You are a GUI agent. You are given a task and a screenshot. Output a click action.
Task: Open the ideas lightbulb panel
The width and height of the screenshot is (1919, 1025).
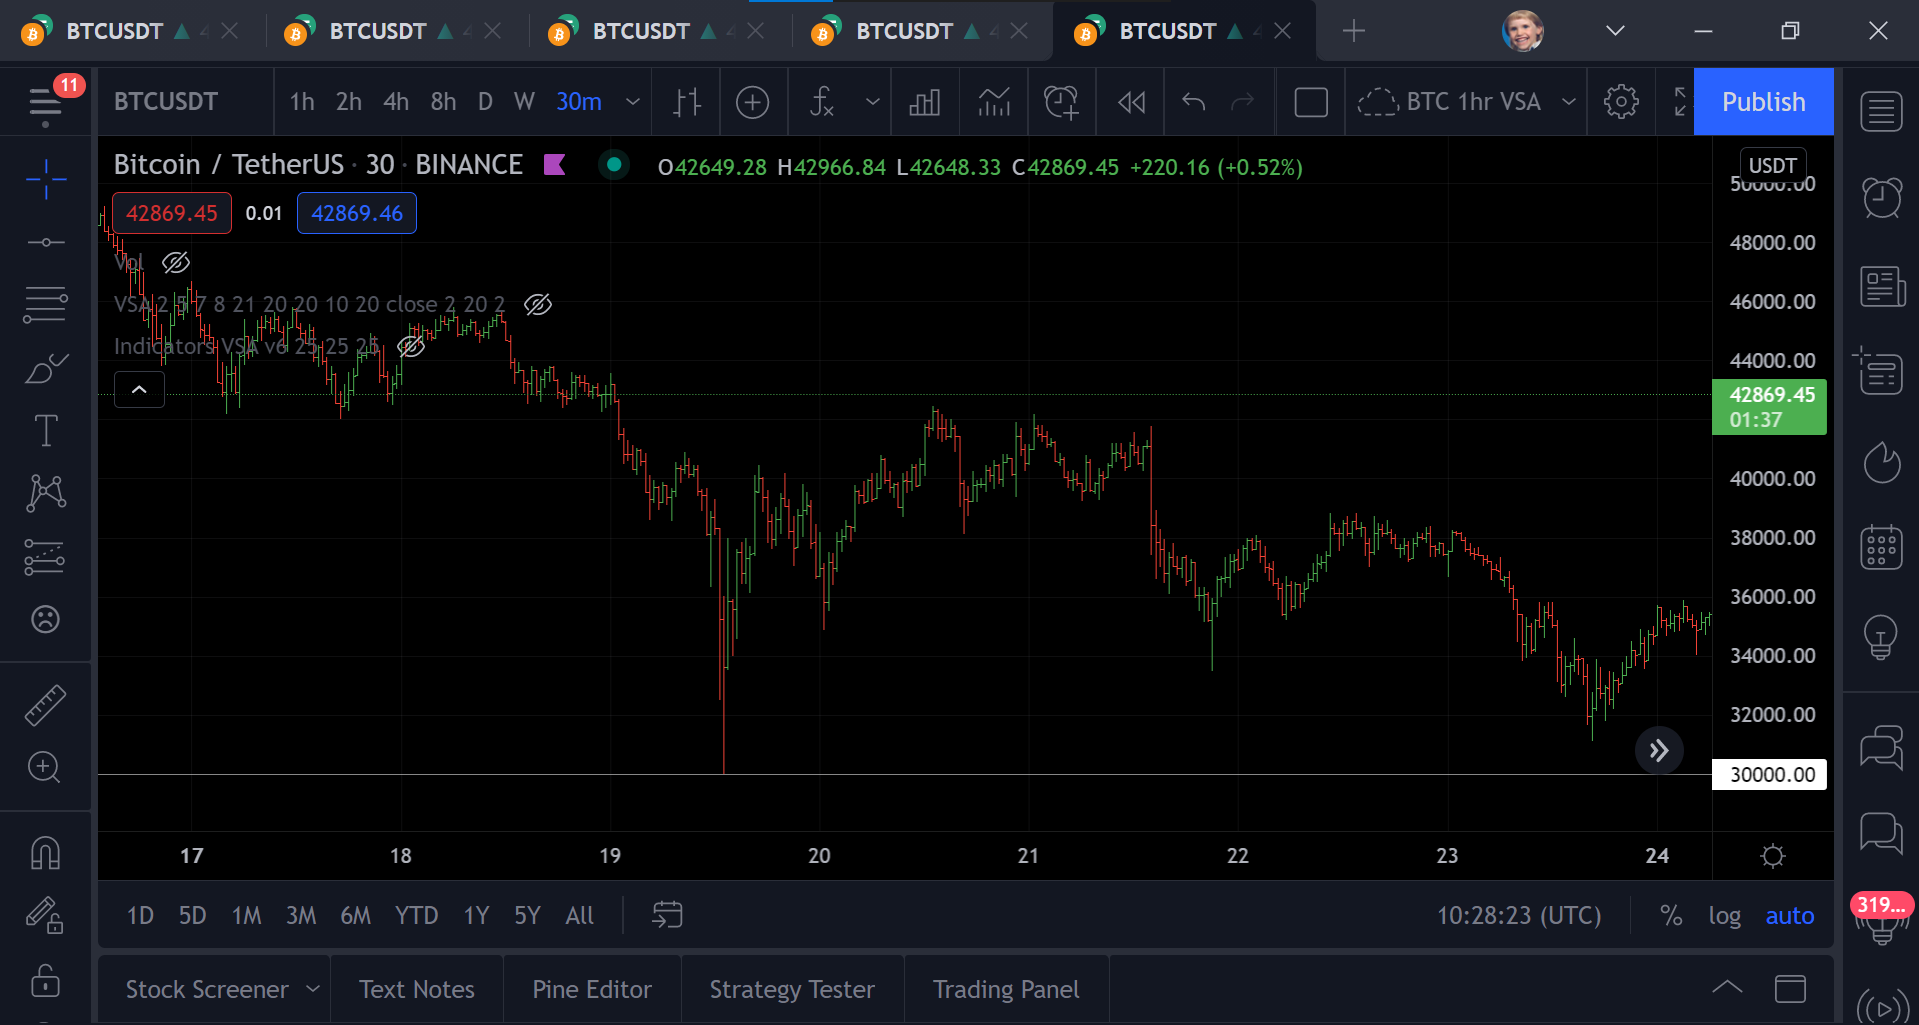1881,637
